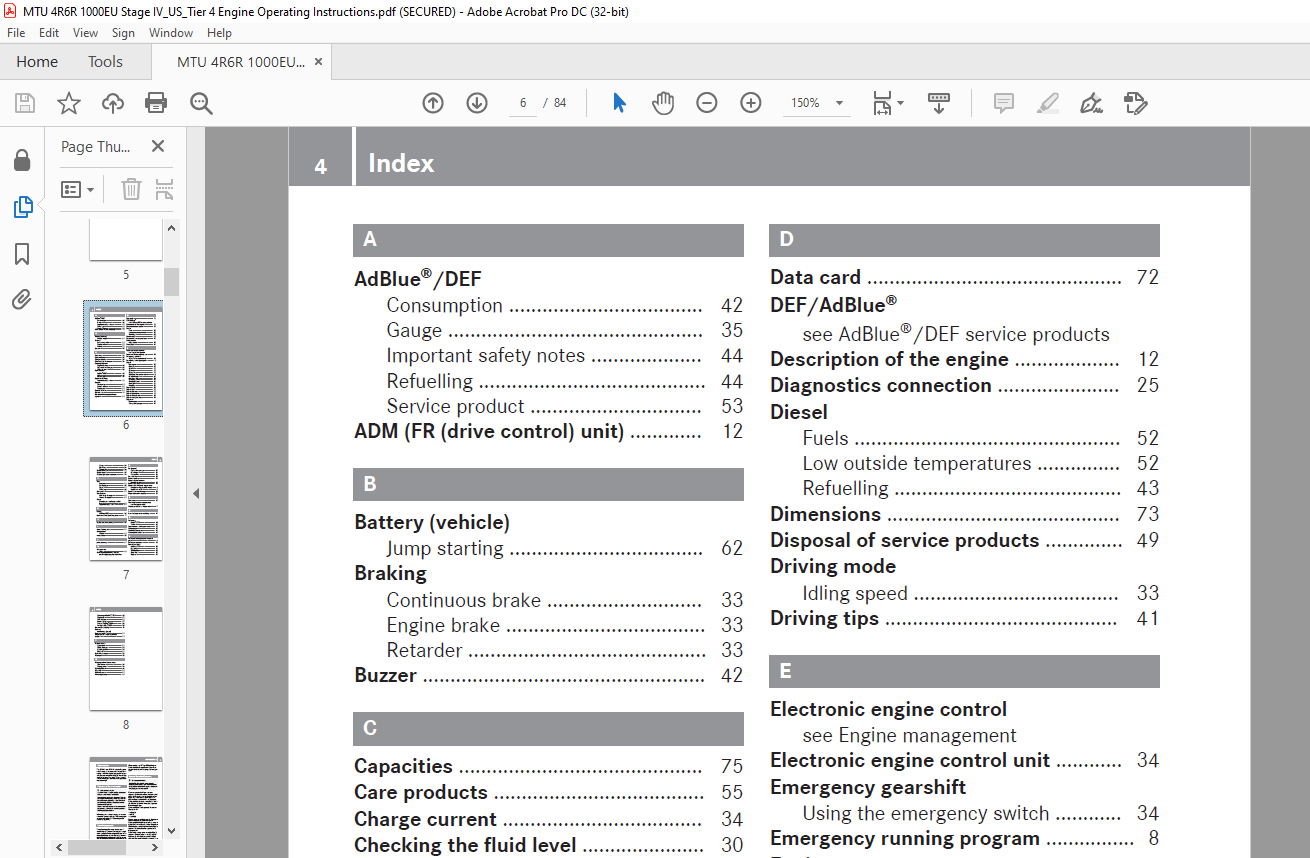Enable scrolling mode with the keyboard icon

coord(939,103)
